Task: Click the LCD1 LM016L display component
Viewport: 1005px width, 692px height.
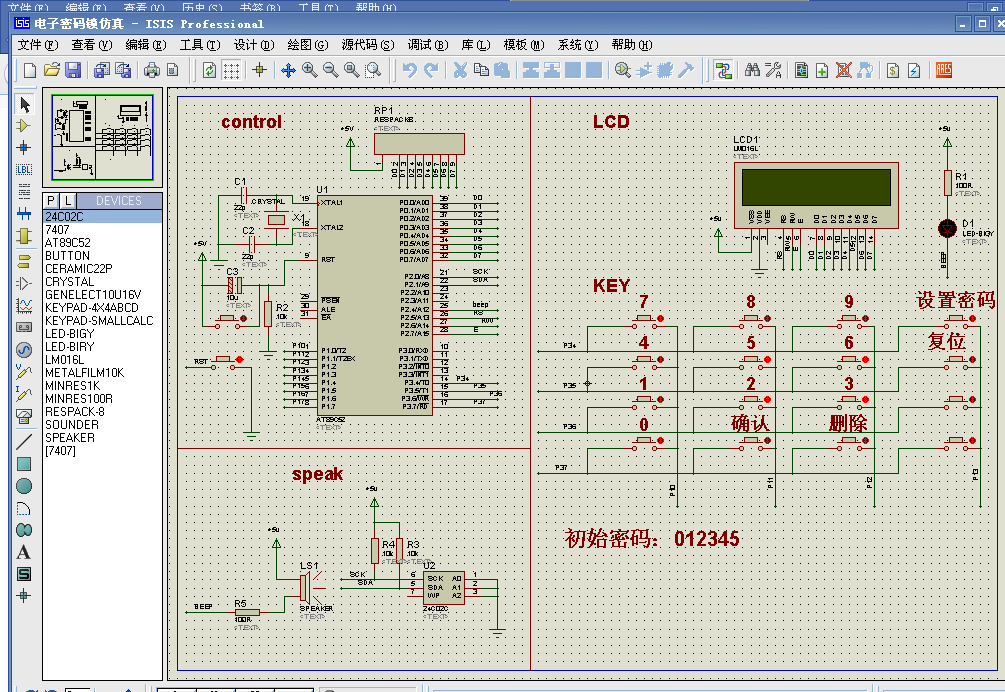Action: (x=816, y=195)
